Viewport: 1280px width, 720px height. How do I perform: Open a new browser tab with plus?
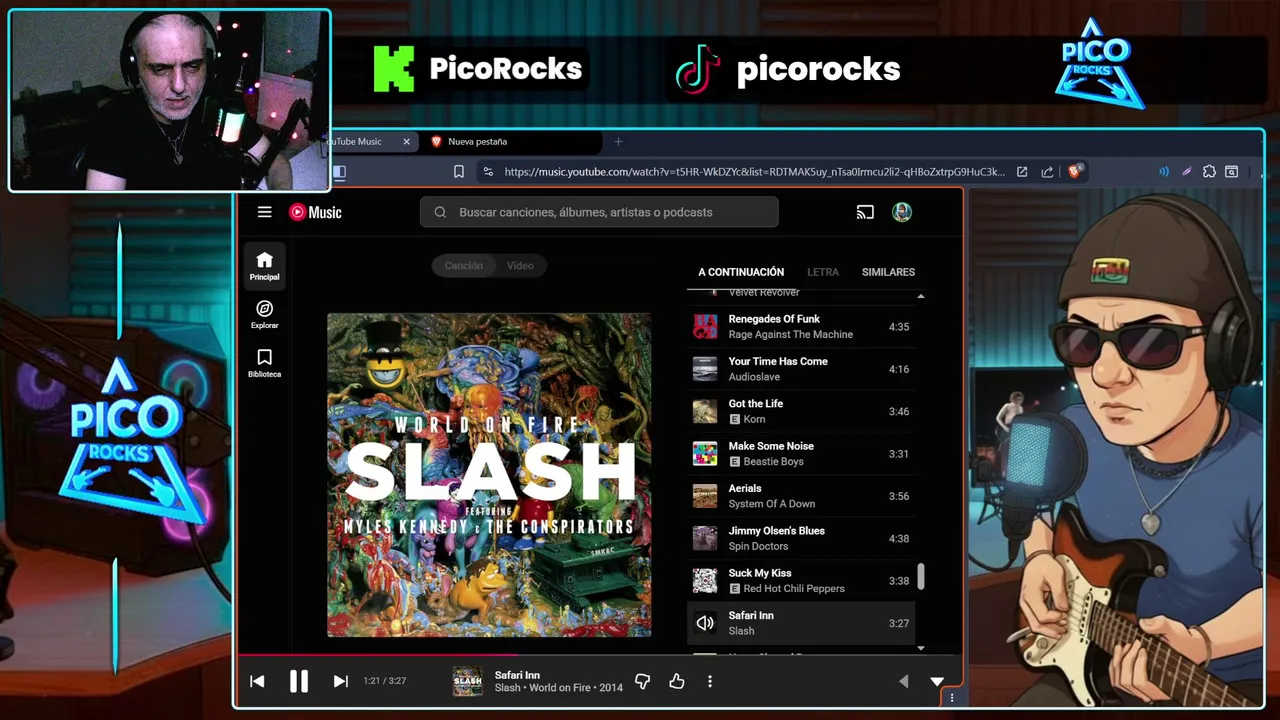(x=618, y=142)
